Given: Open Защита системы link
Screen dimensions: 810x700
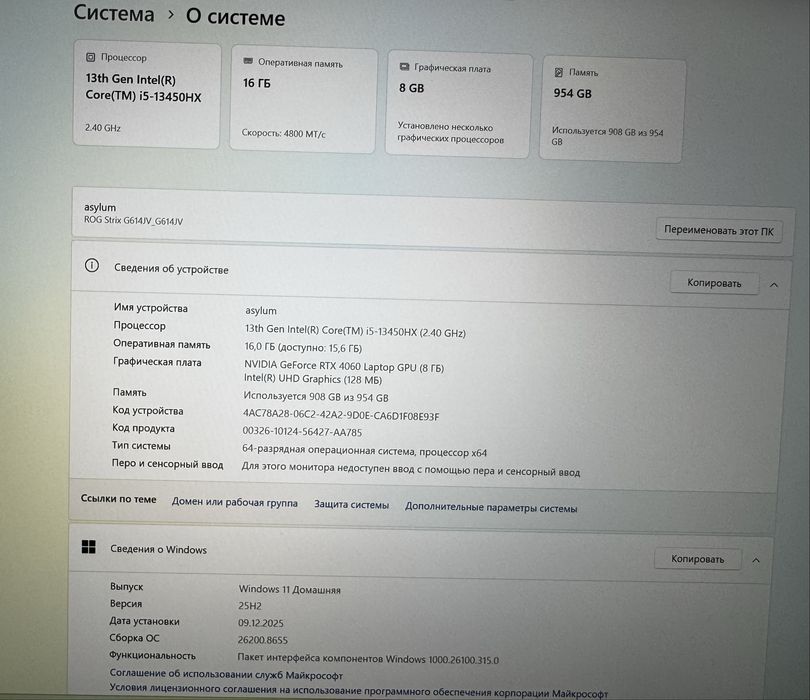Looking at the screenshot, I should pyautogui.click(x=351, y=505).
